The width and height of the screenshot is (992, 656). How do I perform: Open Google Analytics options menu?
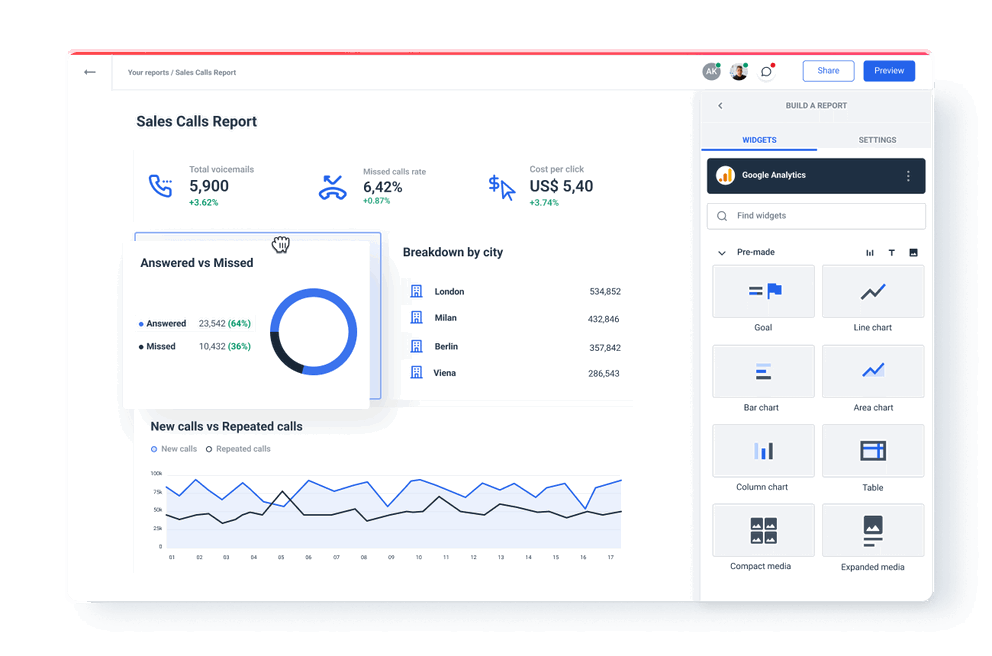909,175
